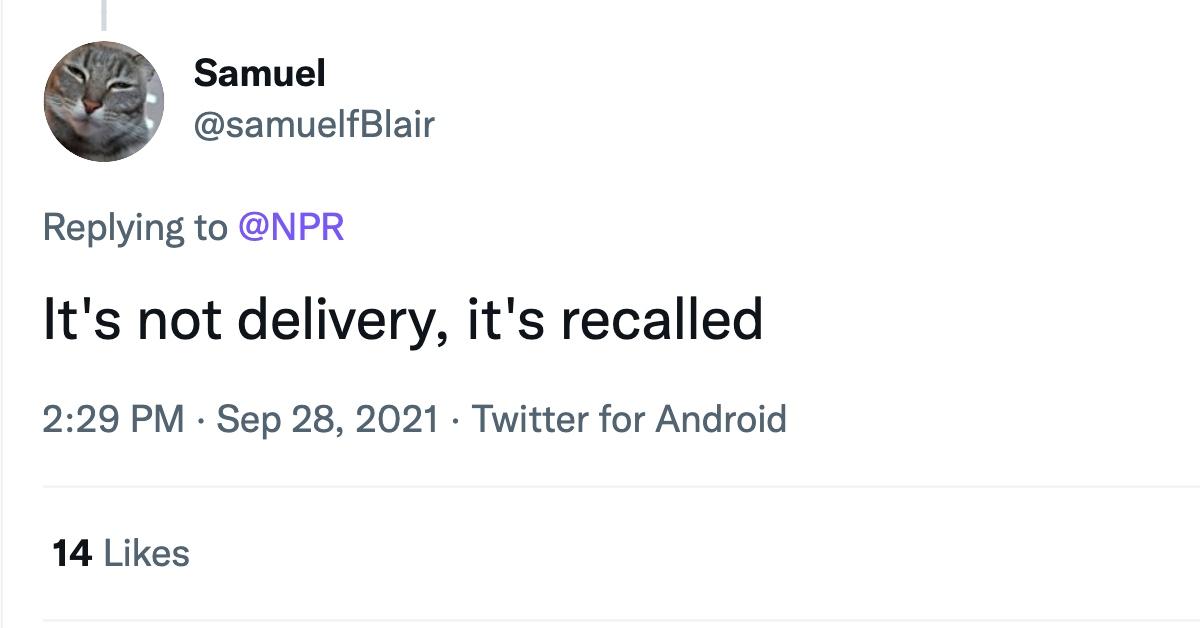Click the year 2021 in the date
Screen dimensions: 1200x628
pos(398,418)
